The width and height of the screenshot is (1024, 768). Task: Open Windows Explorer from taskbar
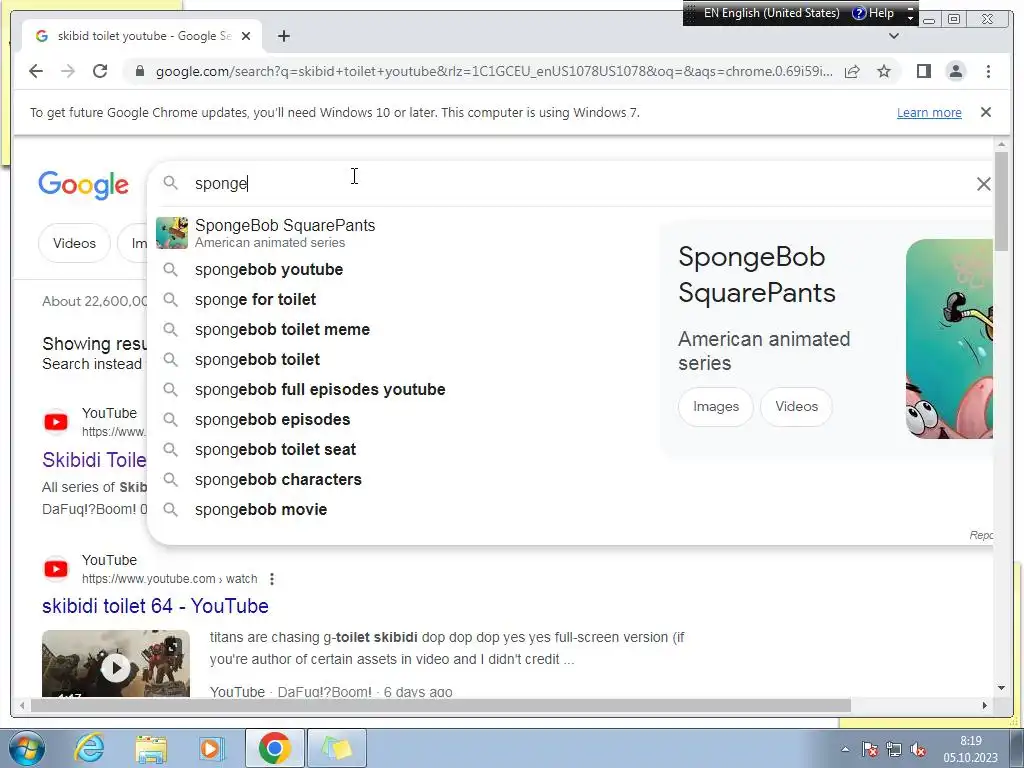[151, 748]
